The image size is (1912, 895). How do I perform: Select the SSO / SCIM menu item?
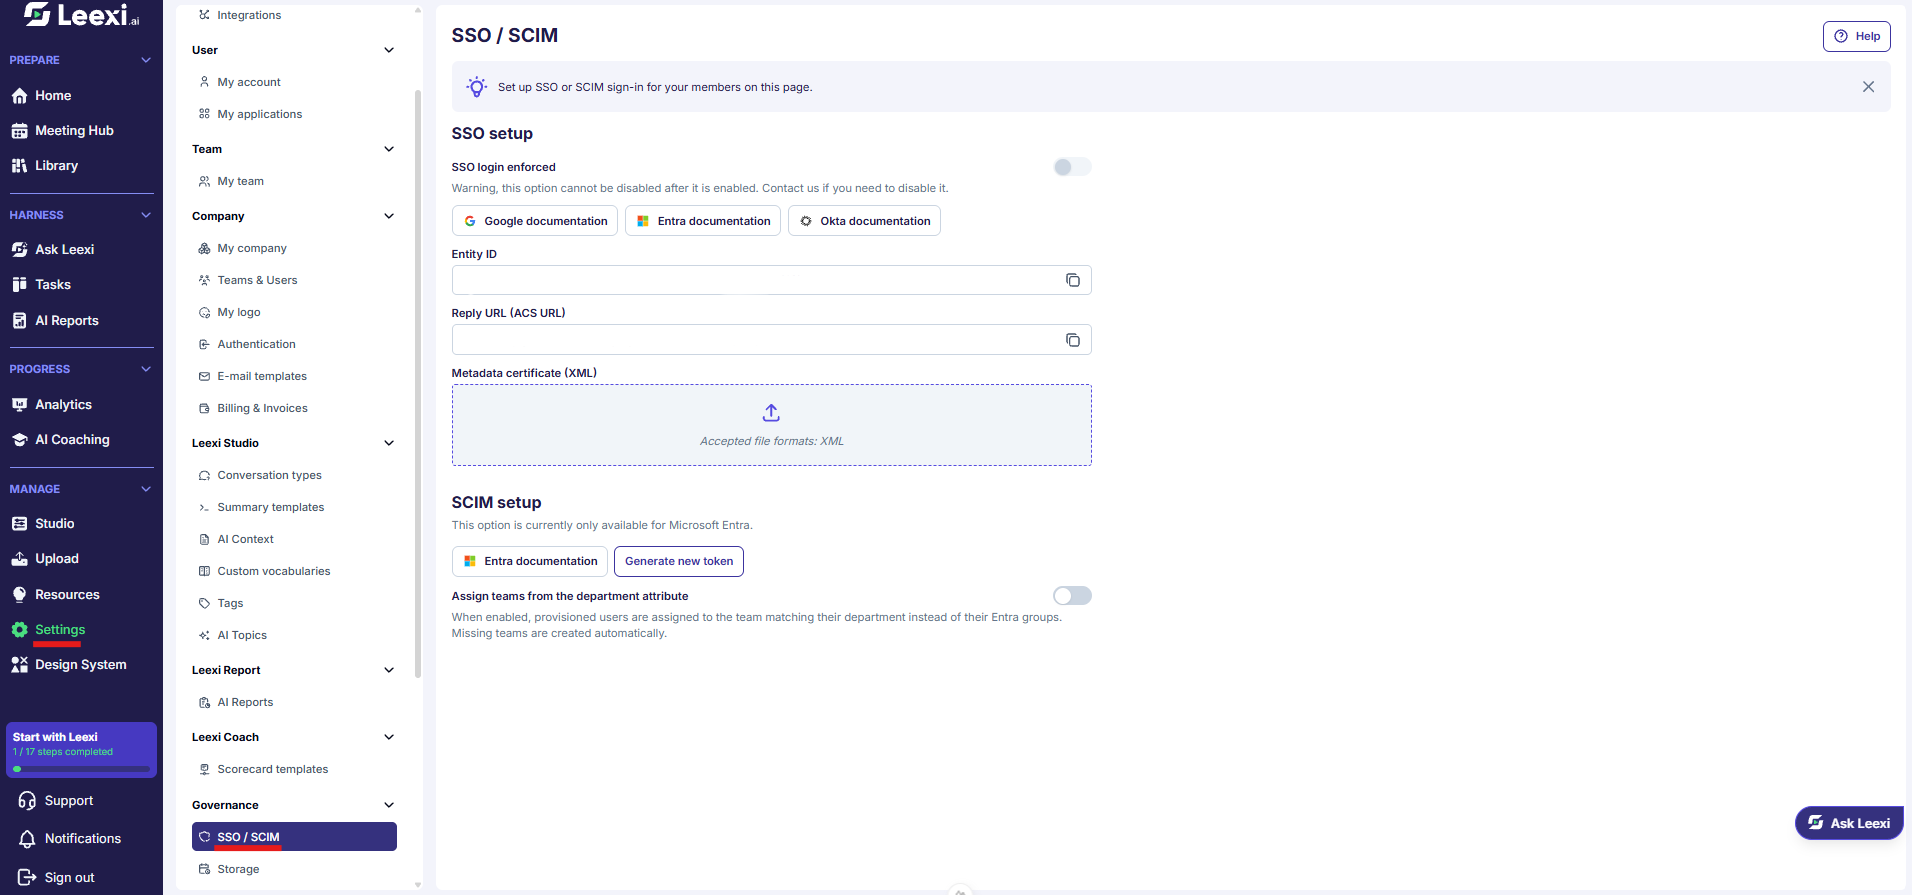pos(294,837)
